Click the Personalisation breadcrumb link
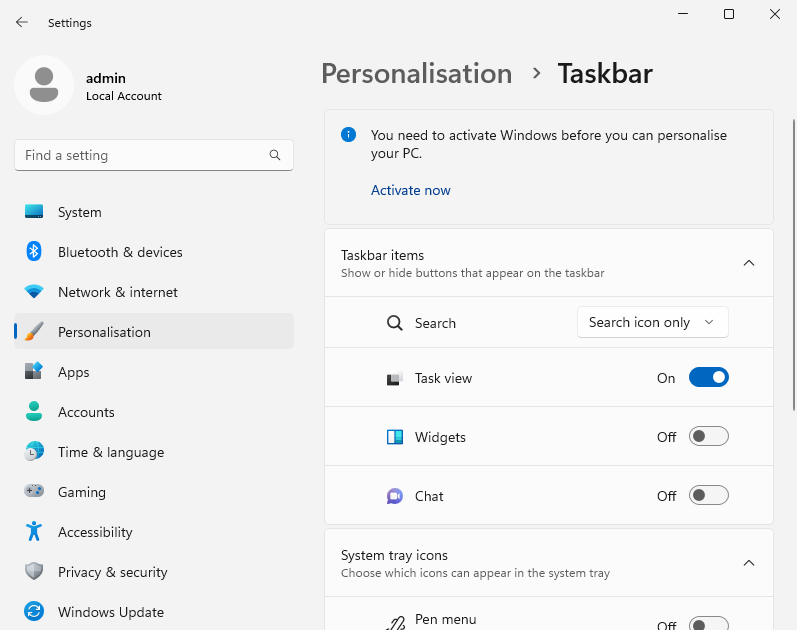The width and height of the screenshot is (797, 630). pyautogui.click(x=416, y=74)
